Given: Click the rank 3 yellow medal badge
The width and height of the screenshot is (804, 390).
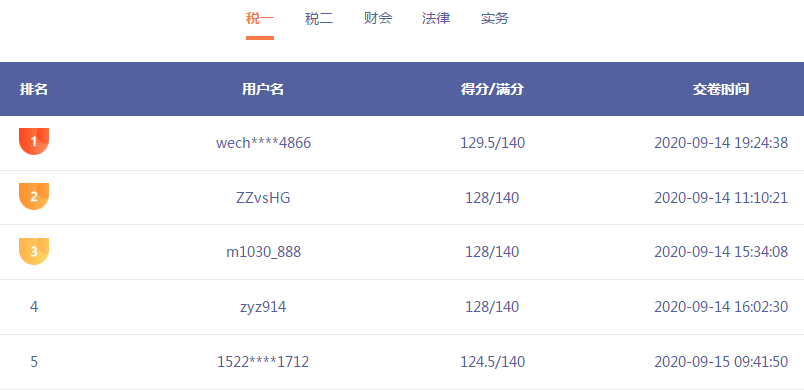Looking at the screenshot, I should (34, 251).
